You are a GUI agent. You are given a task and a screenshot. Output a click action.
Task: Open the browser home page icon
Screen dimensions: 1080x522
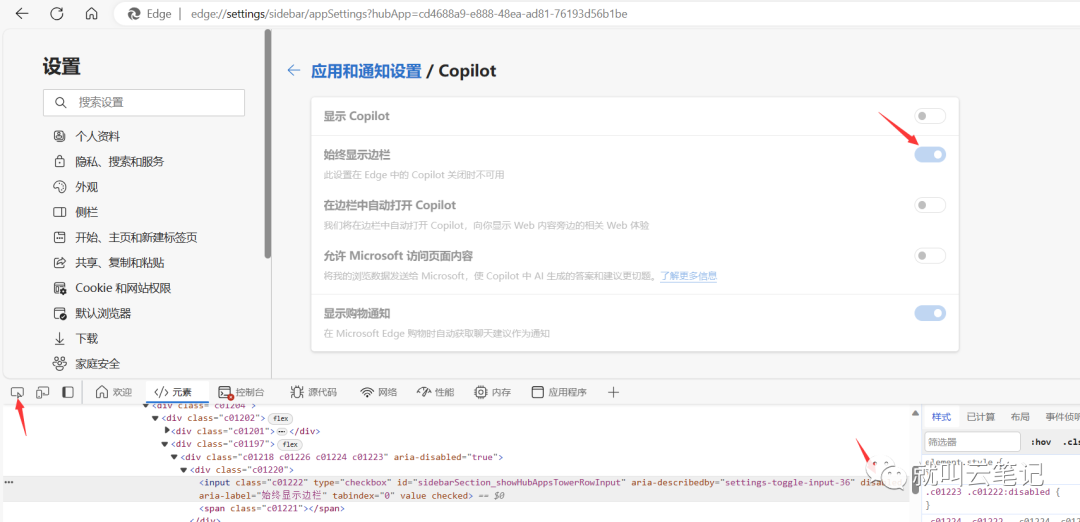[92, 14]
